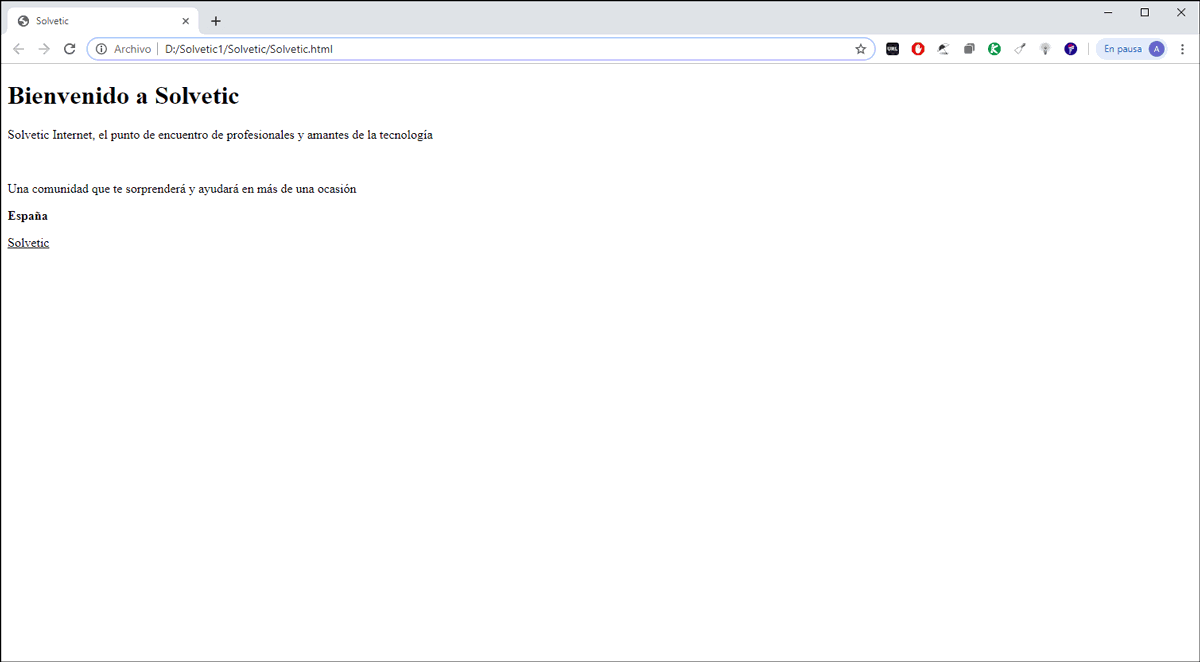Open the En pausa profile button
The image size is (1200, 662).
[x=1132, y=49]
